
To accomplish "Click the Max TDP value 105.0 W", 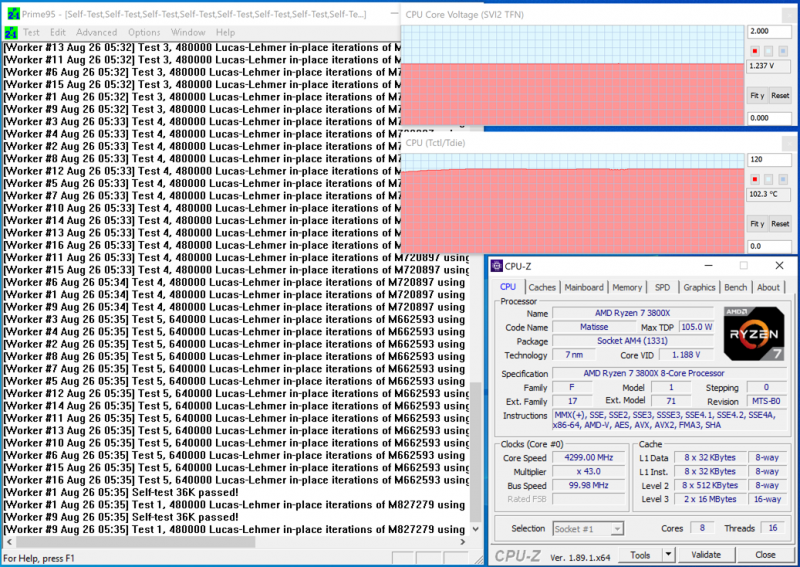I will tap(696, 327).
